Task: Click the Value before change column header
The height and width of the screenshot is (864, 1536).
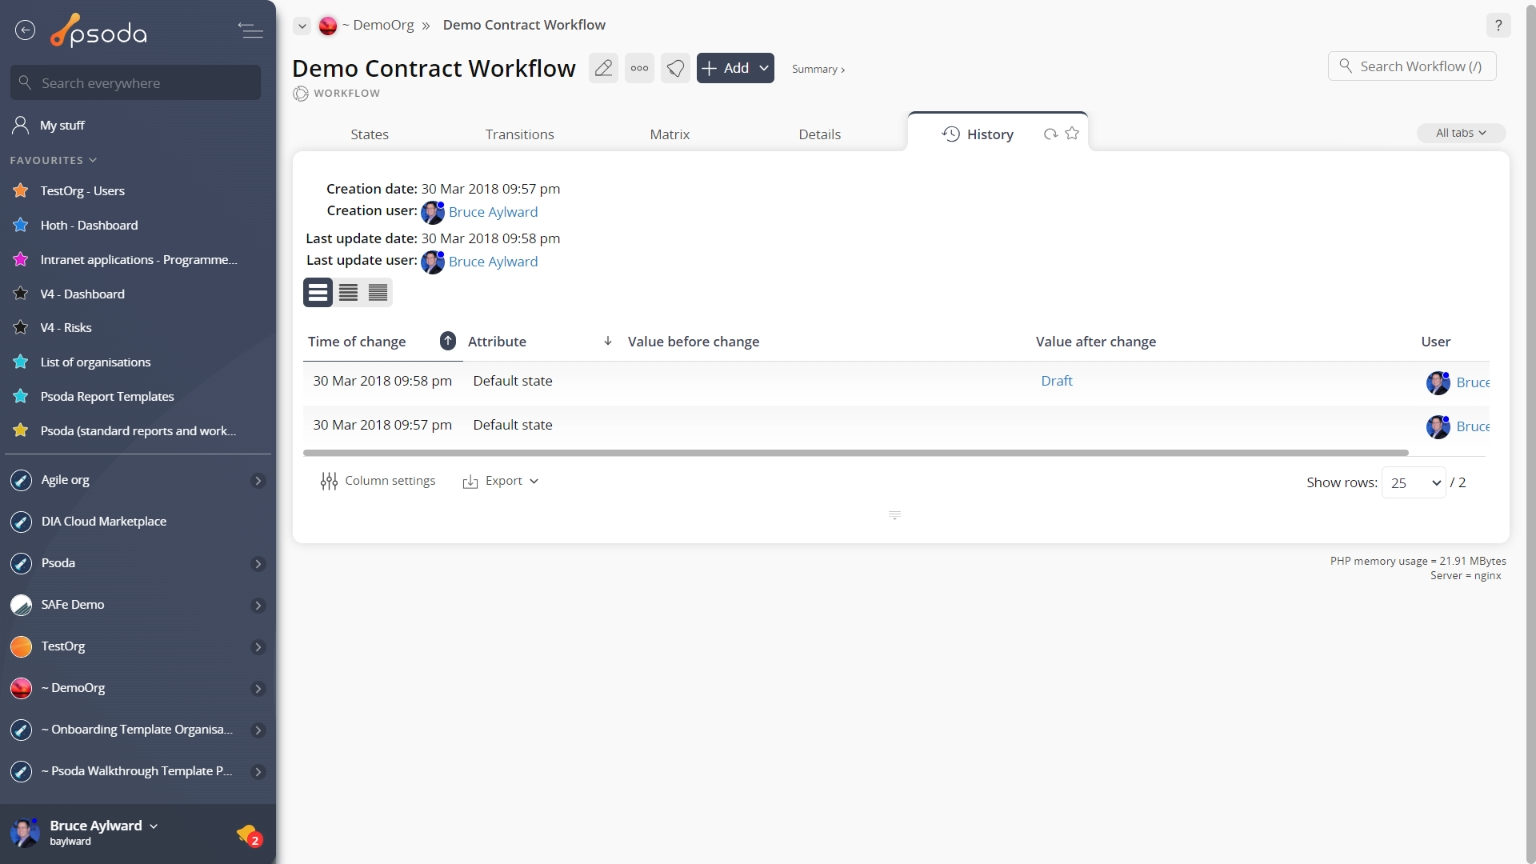Action: (693, 341)
